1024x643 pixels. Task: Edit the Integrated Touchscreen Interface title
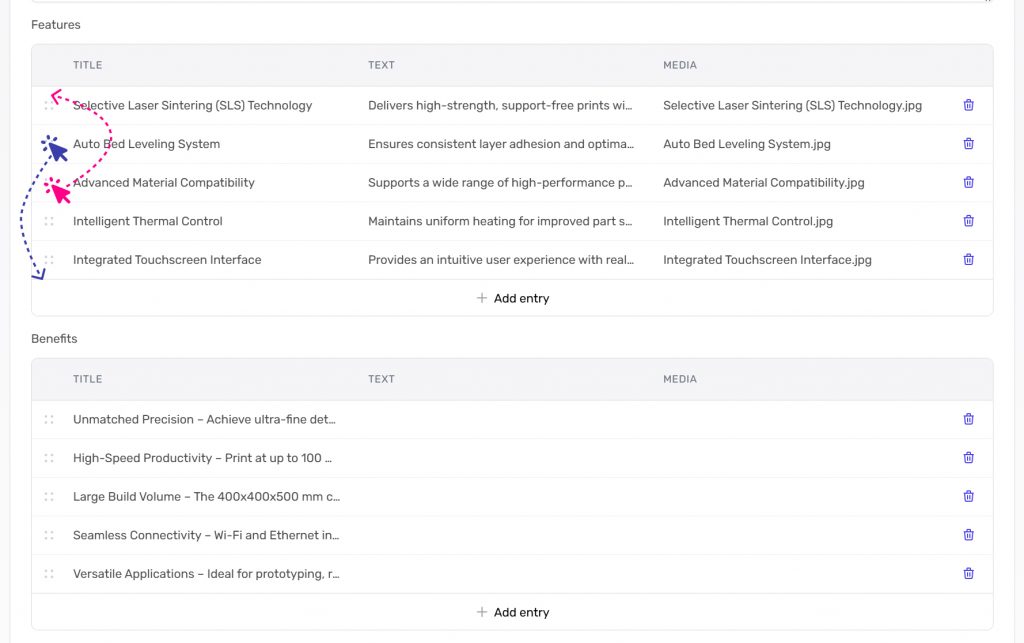167,260
